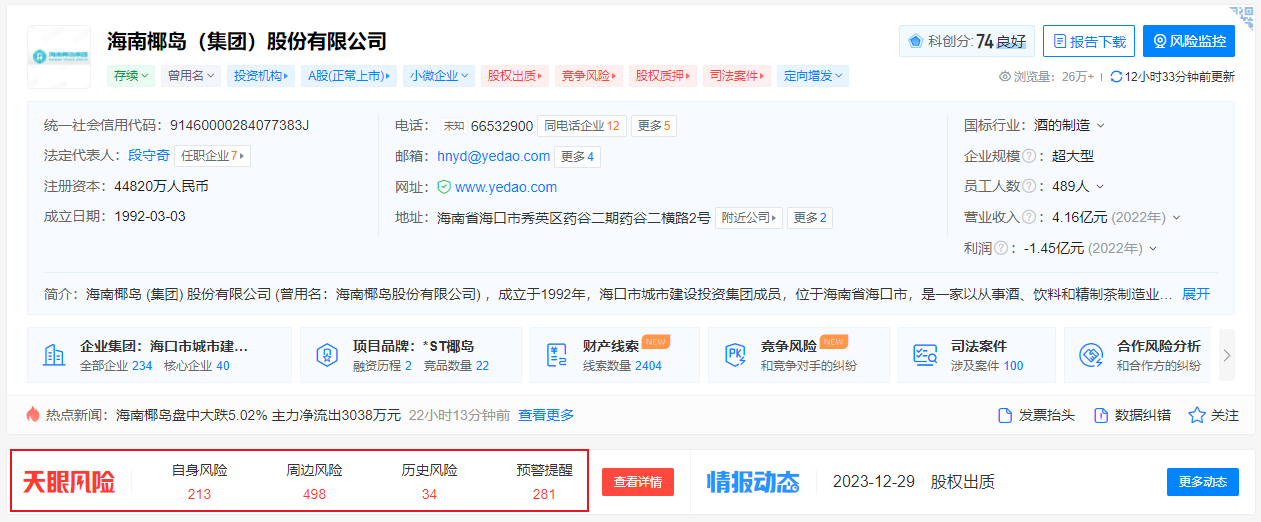Expand the 小微企业 tag dropdown
Screen dimensions: 1261x522
click(x=439, y=76)
